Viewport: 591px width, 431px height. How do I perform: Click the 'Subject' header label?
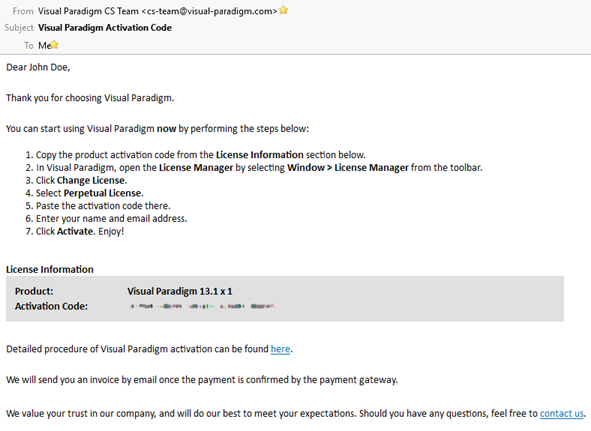[x=19, y=28]
